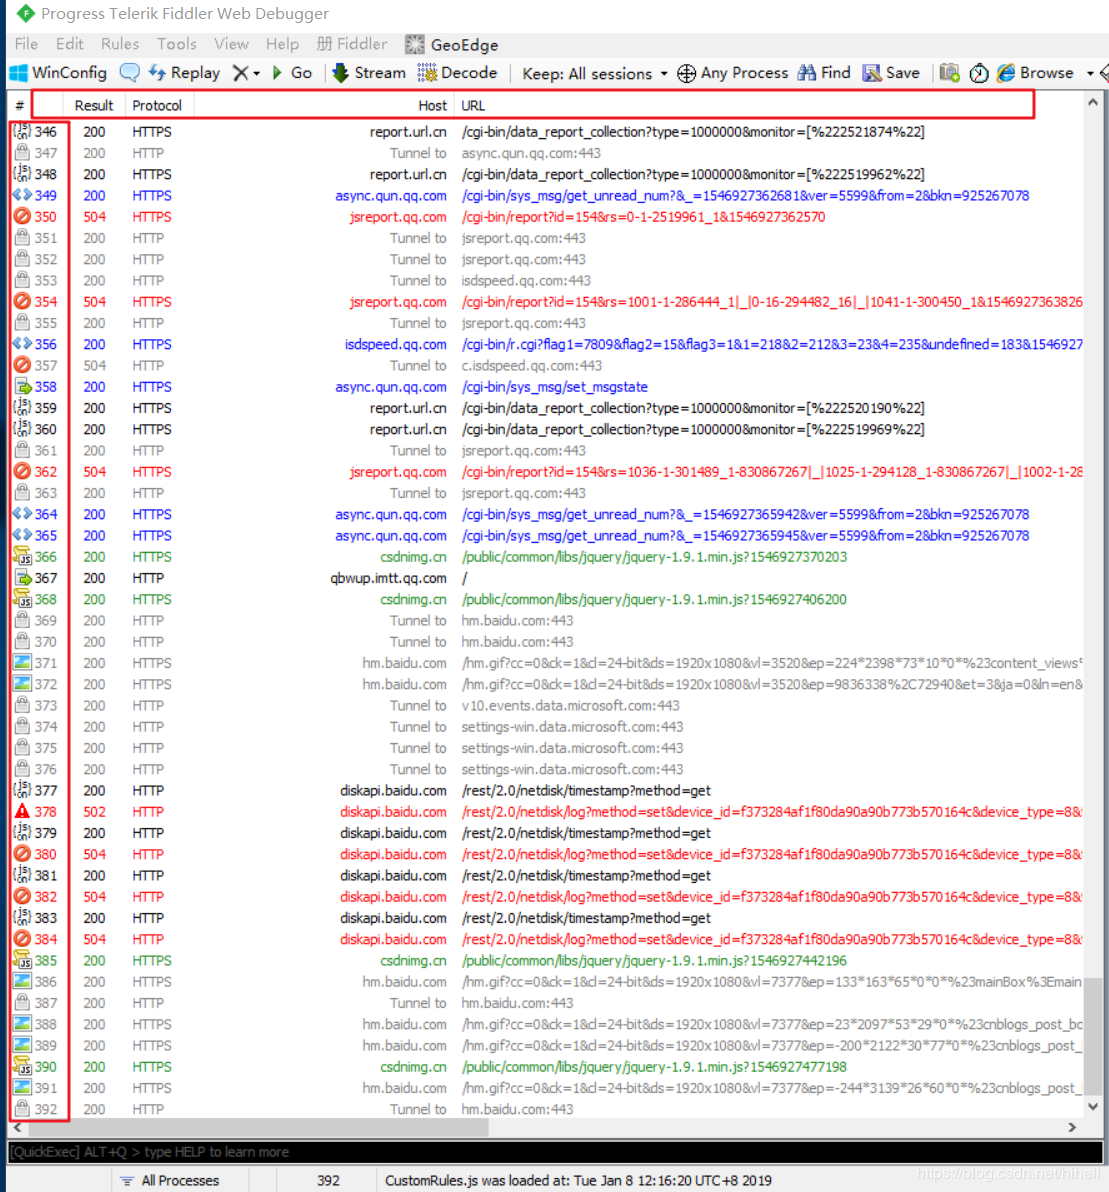Click /cgi-bin/sys_msg/set_msgstate URL
The height and width of the screenshot is (1192, 1109).
tap(554, 387)
